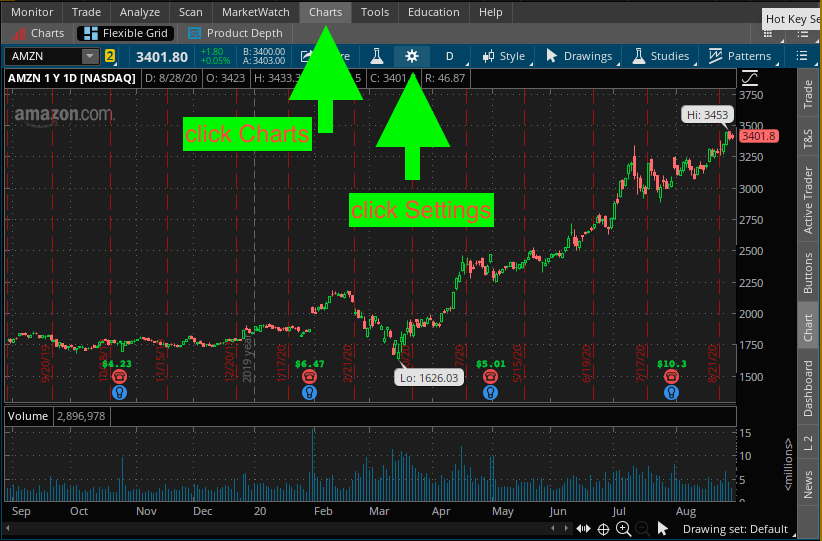Click the Patterns toolbar icon

pyautogui.click(x=715, y=56)
